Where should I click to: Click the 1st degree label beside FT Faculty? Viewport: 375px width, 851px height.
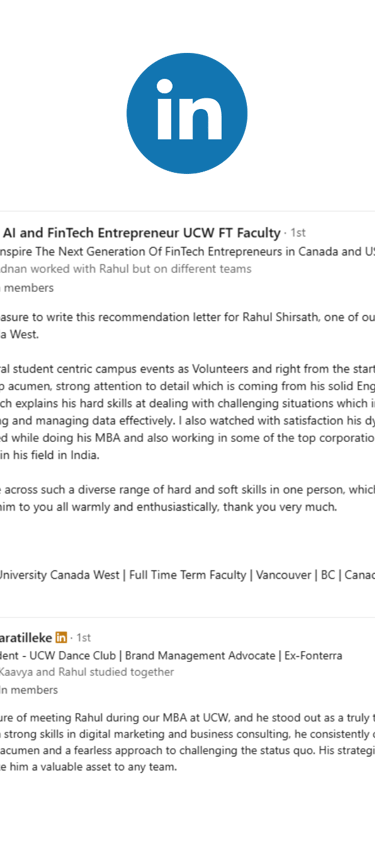pyautogui.click(x=298, y=233)
